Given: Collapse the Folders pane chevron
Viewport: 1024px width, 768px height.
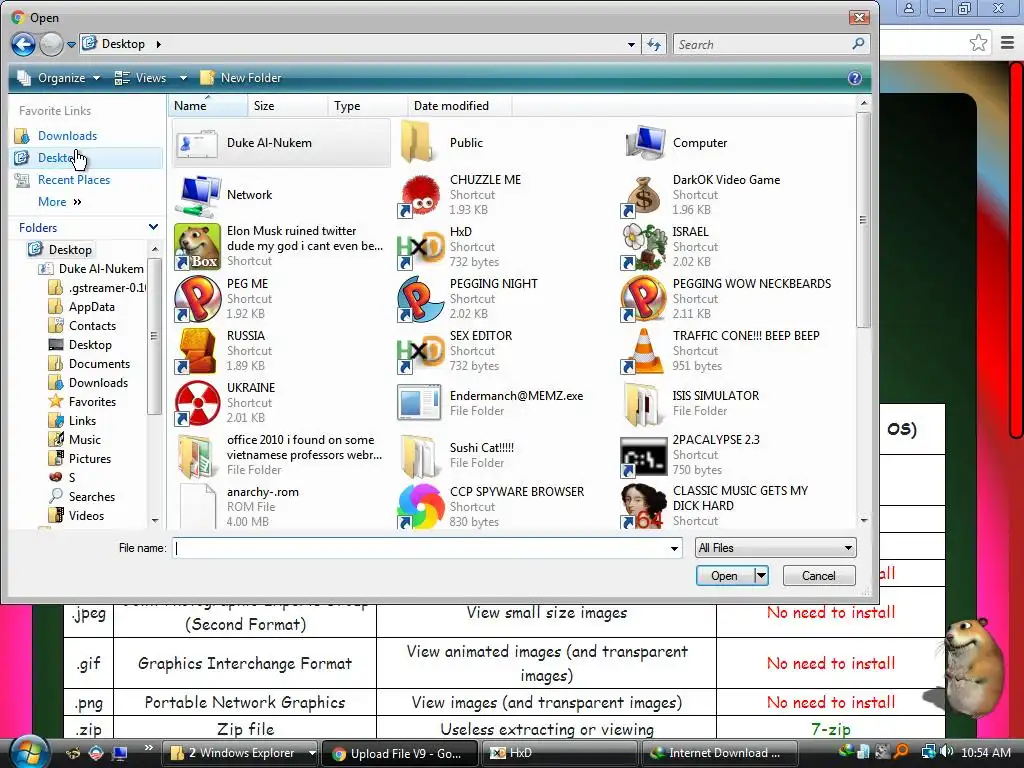Looking at the screenshot, I should [x=153, y=227].
